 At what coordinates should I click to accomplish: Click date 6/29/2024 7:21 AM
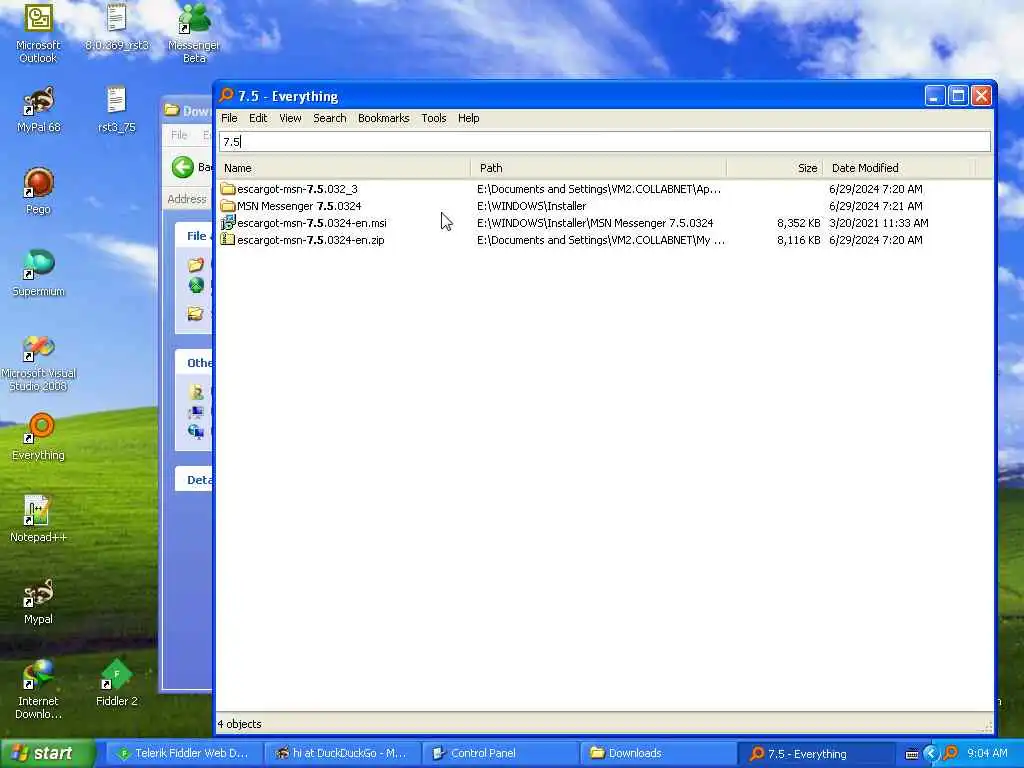[x=876, y=206]
